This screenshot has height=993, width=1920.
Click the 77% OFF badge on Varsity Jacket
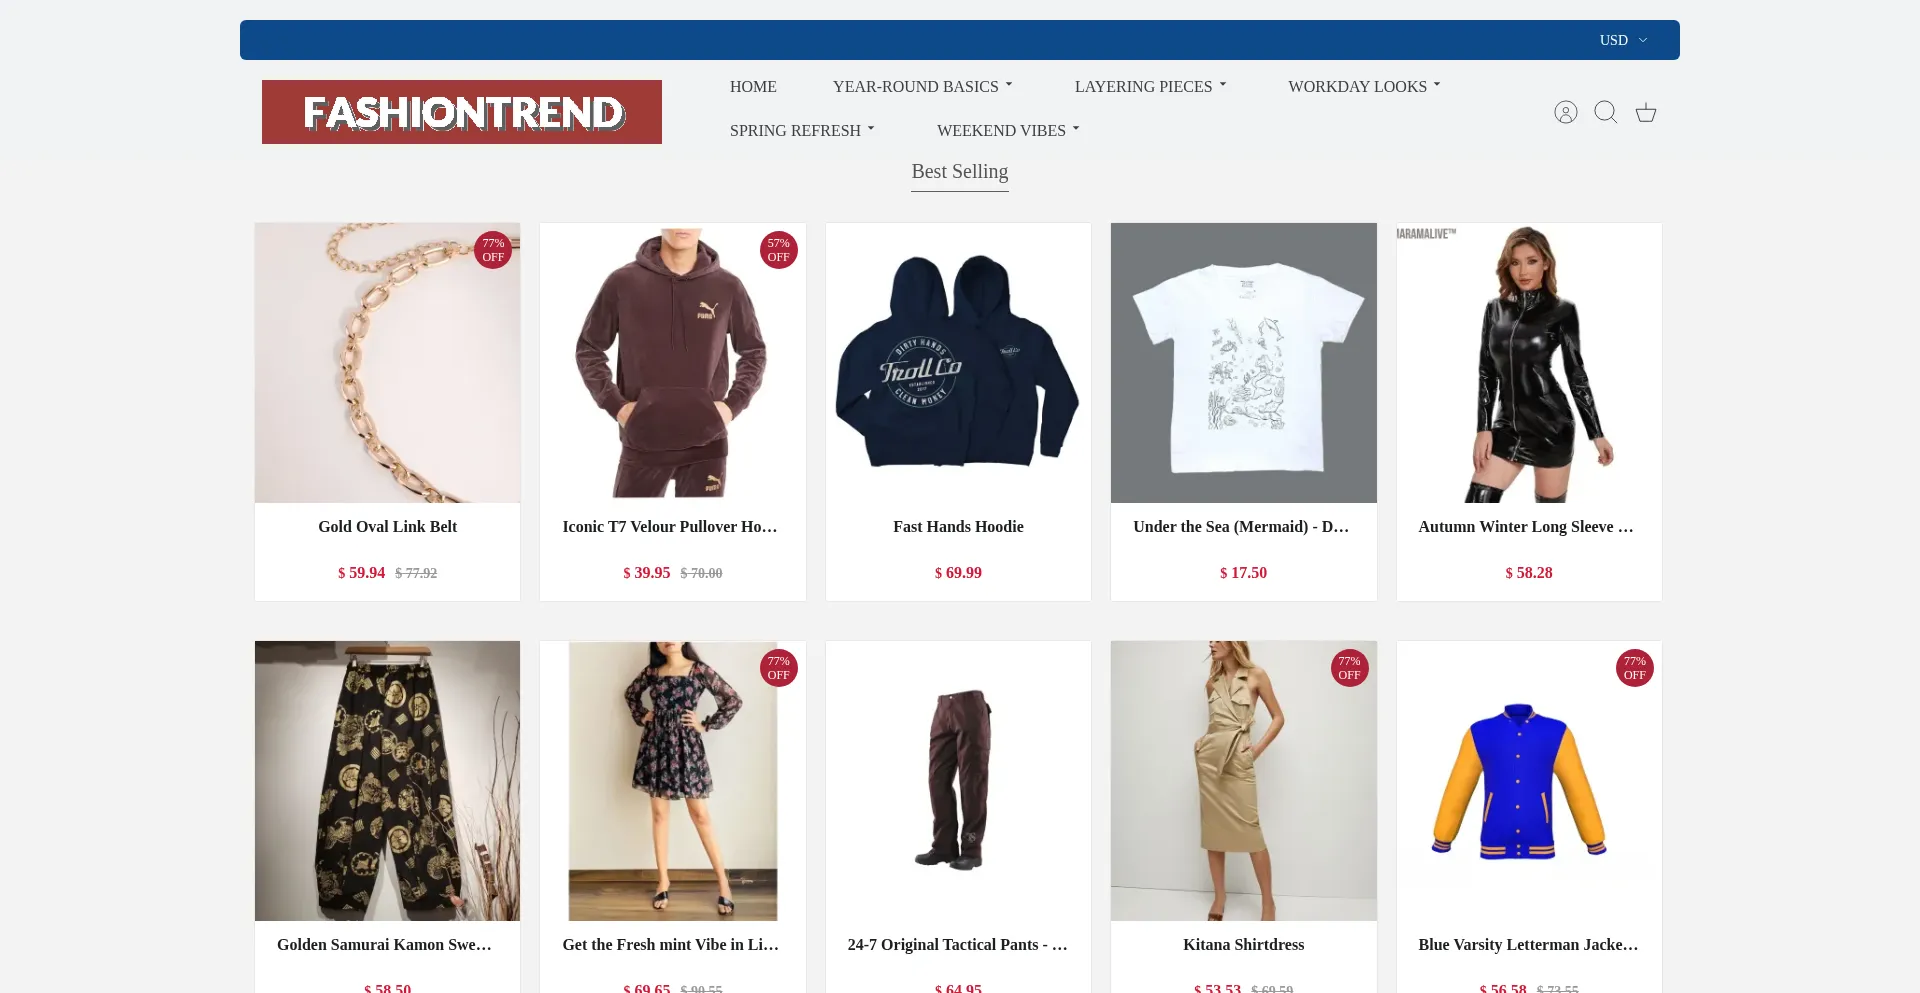click(x=1634, y=668)
